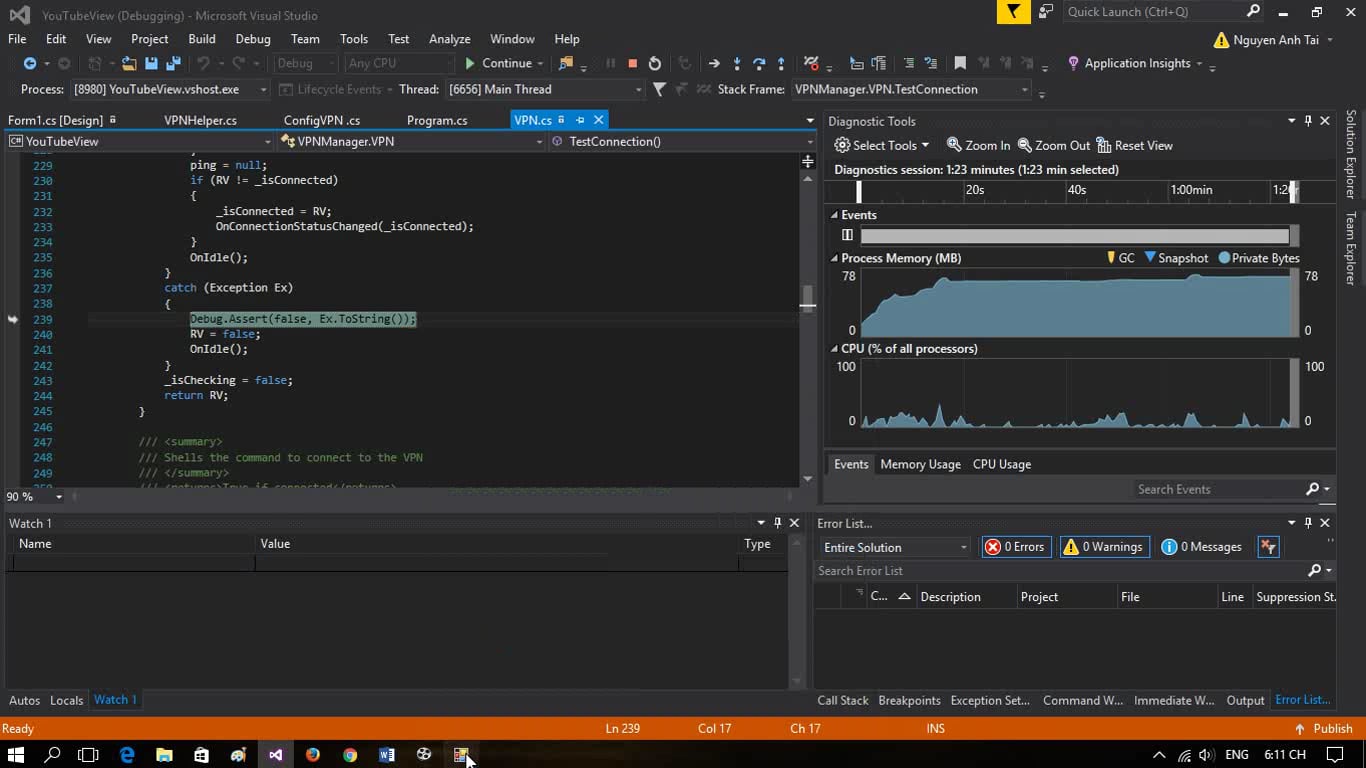The width and height of the screenshot is (1366, 768).
Task: Click Continue to resume debugging
Action: 498,63
